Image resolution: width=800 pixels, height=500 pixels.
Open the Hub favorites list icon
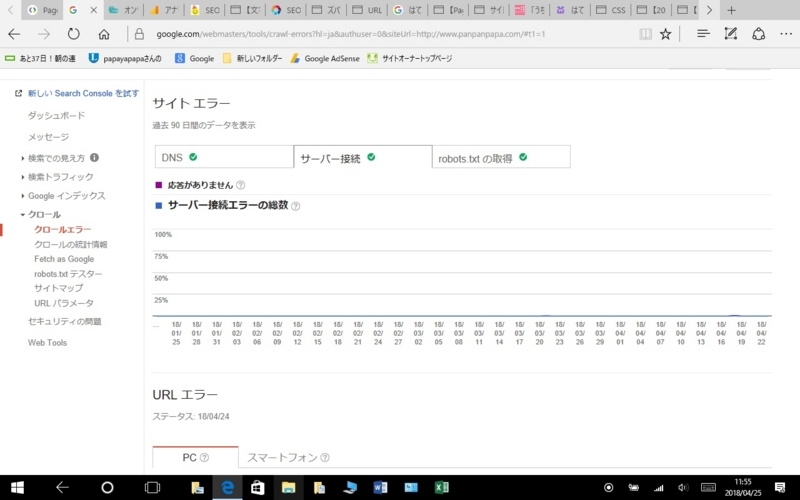point(703,34)
